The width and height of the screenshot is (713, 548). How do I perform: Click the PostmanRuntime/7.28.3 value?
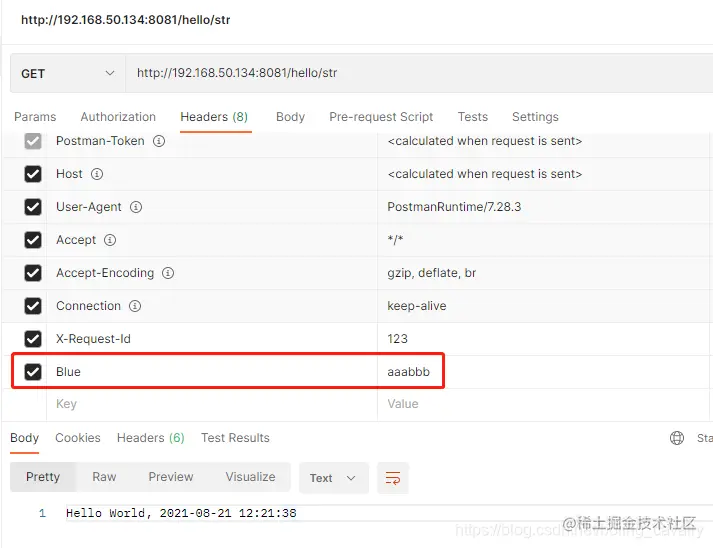tap(454, 207)
